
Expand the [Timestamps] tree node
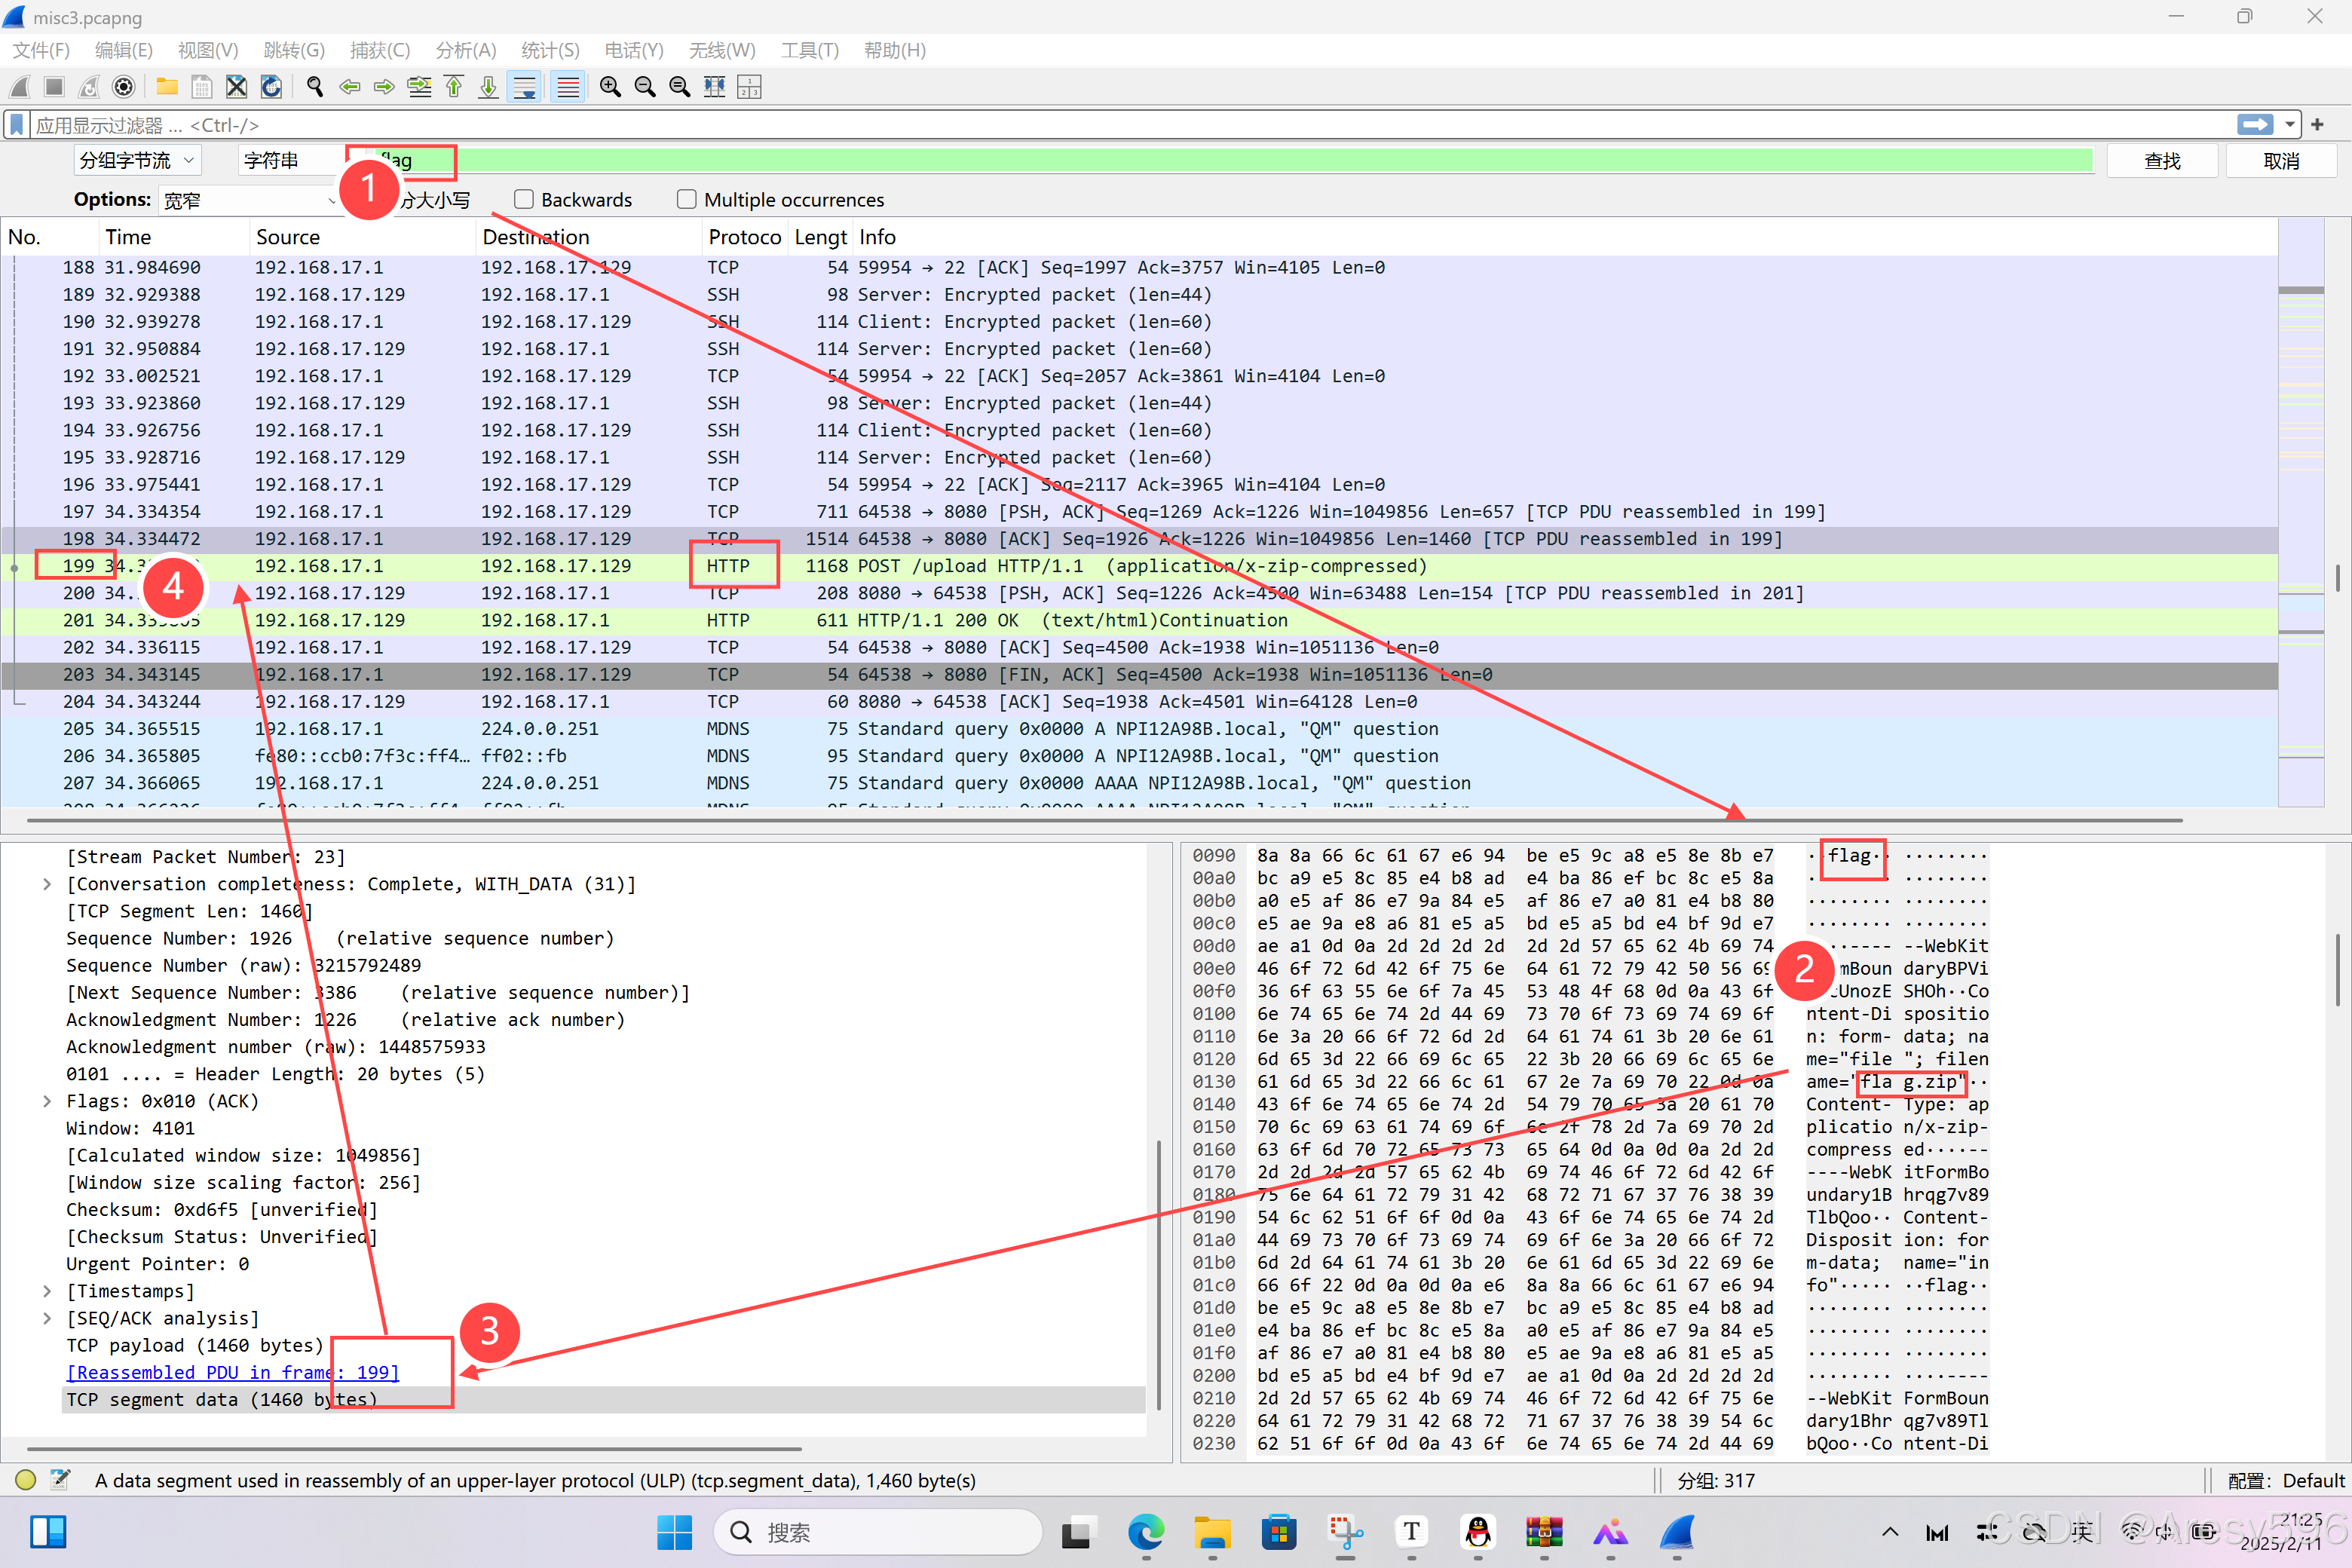click(x=47, y=1291)
